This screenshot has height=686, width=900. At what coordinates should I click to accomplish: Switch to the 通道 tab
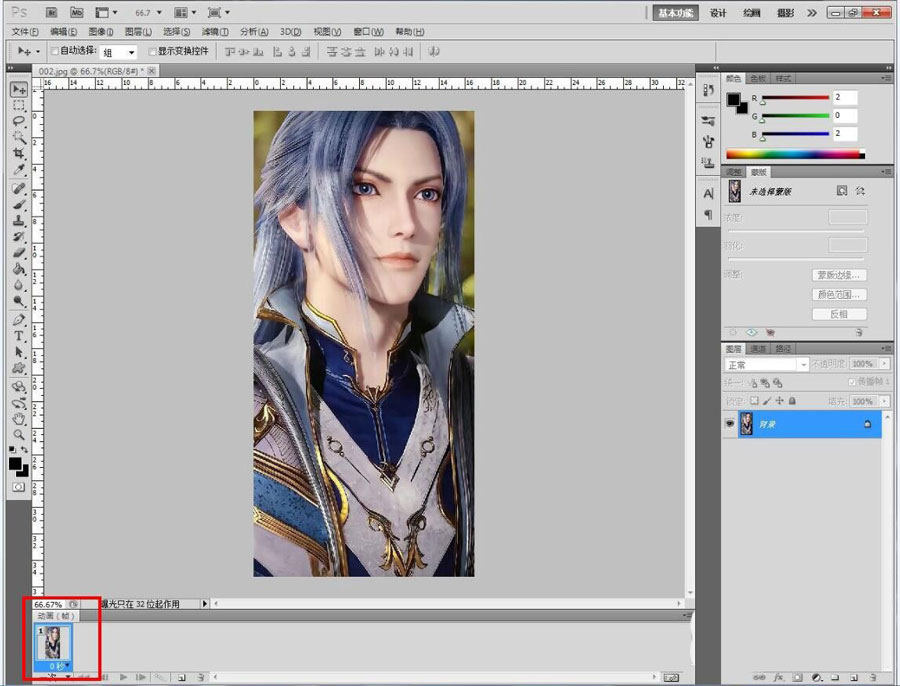pyautogui.click(x=758, y=348)
